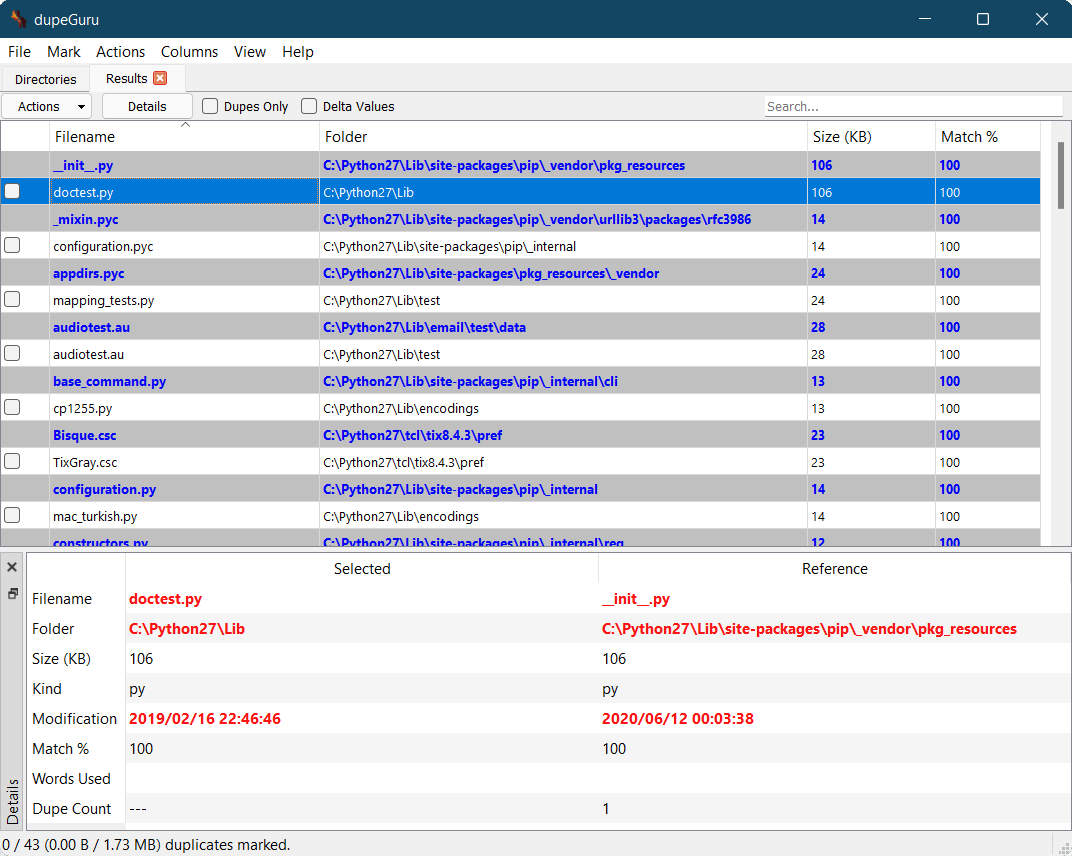Open the View menu
The width and height of the screenshot is (1072, 856).
click(249, 51)
